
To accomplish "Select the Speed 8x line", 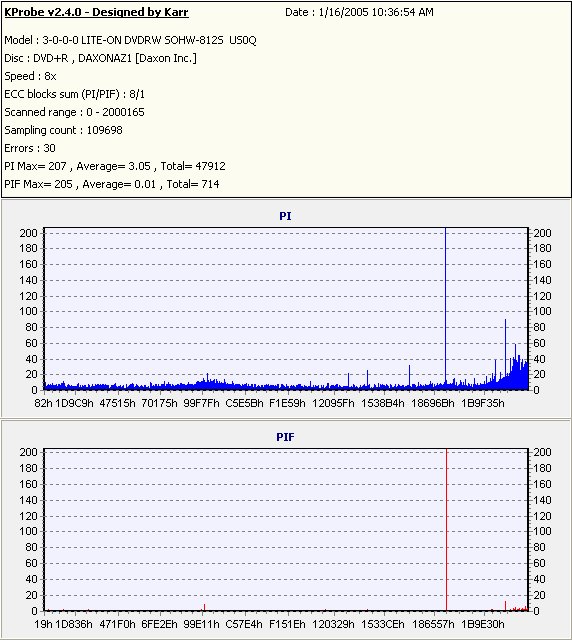I will (x=30, y=76).
